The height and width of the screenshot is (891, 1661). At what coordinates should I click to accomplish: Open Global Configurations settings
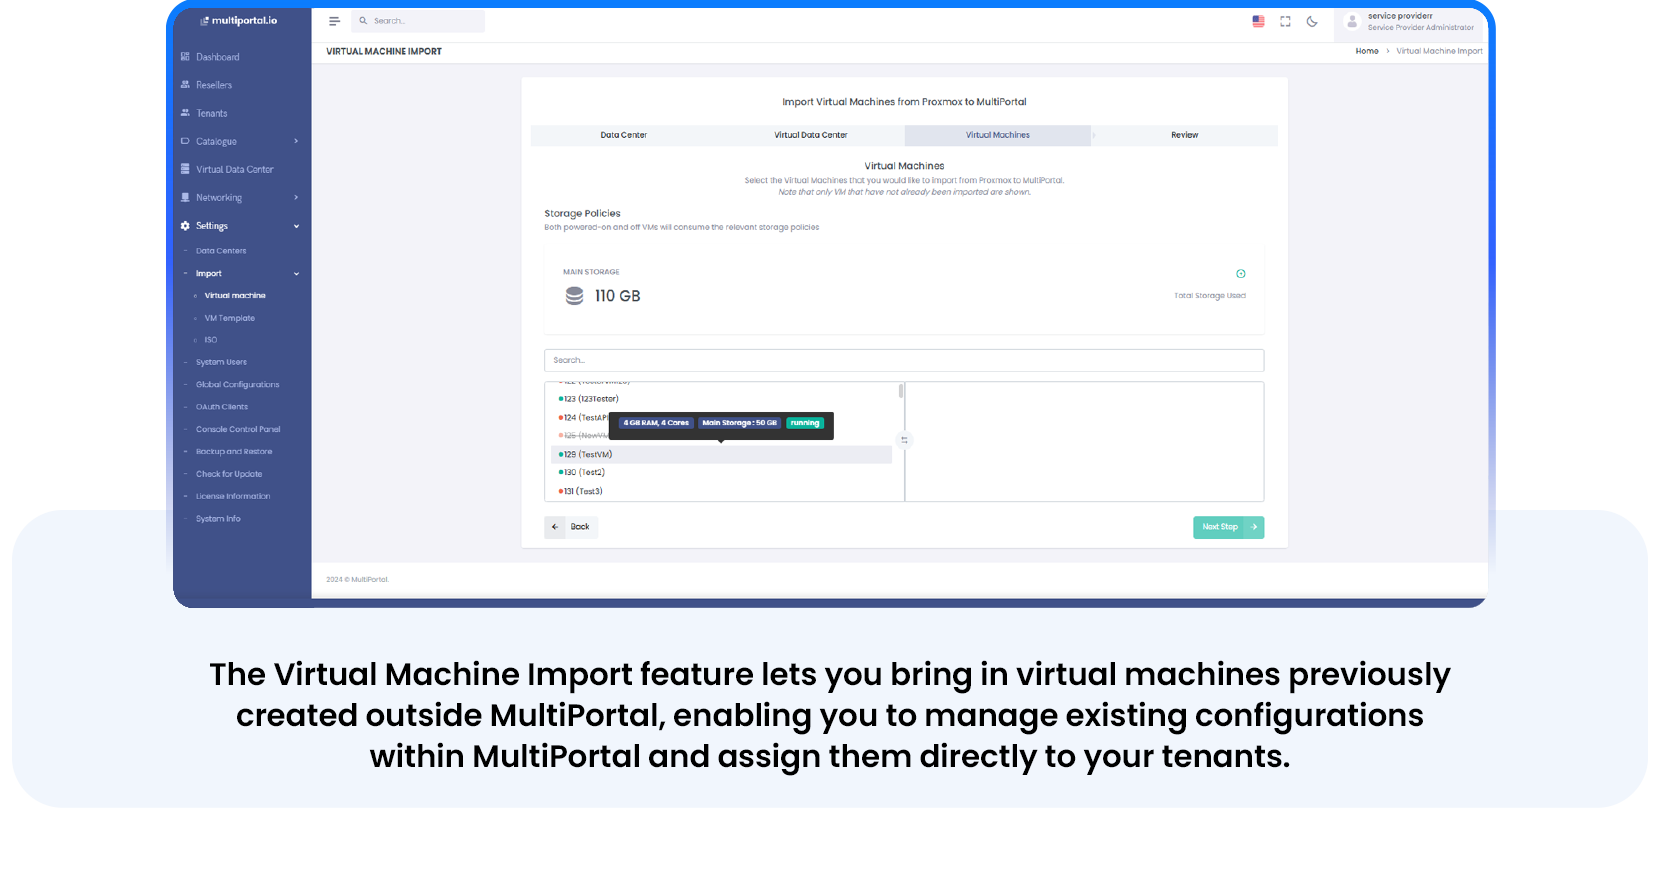click(238, 385)
